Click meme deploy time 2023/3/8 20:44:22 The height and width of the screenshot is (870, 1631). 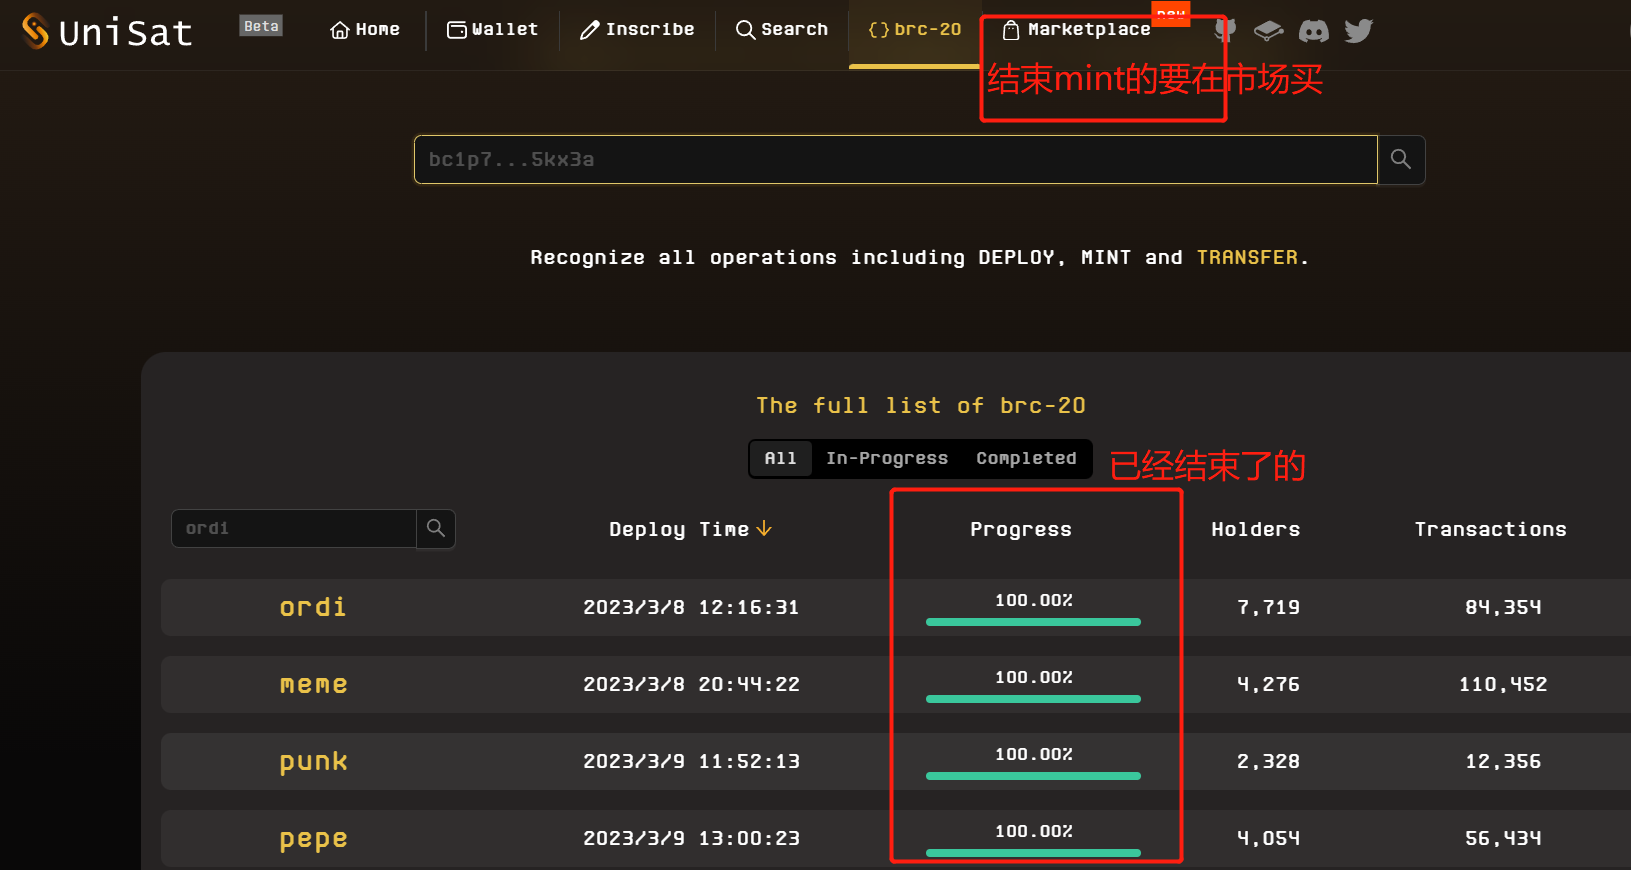click(691, 684)
